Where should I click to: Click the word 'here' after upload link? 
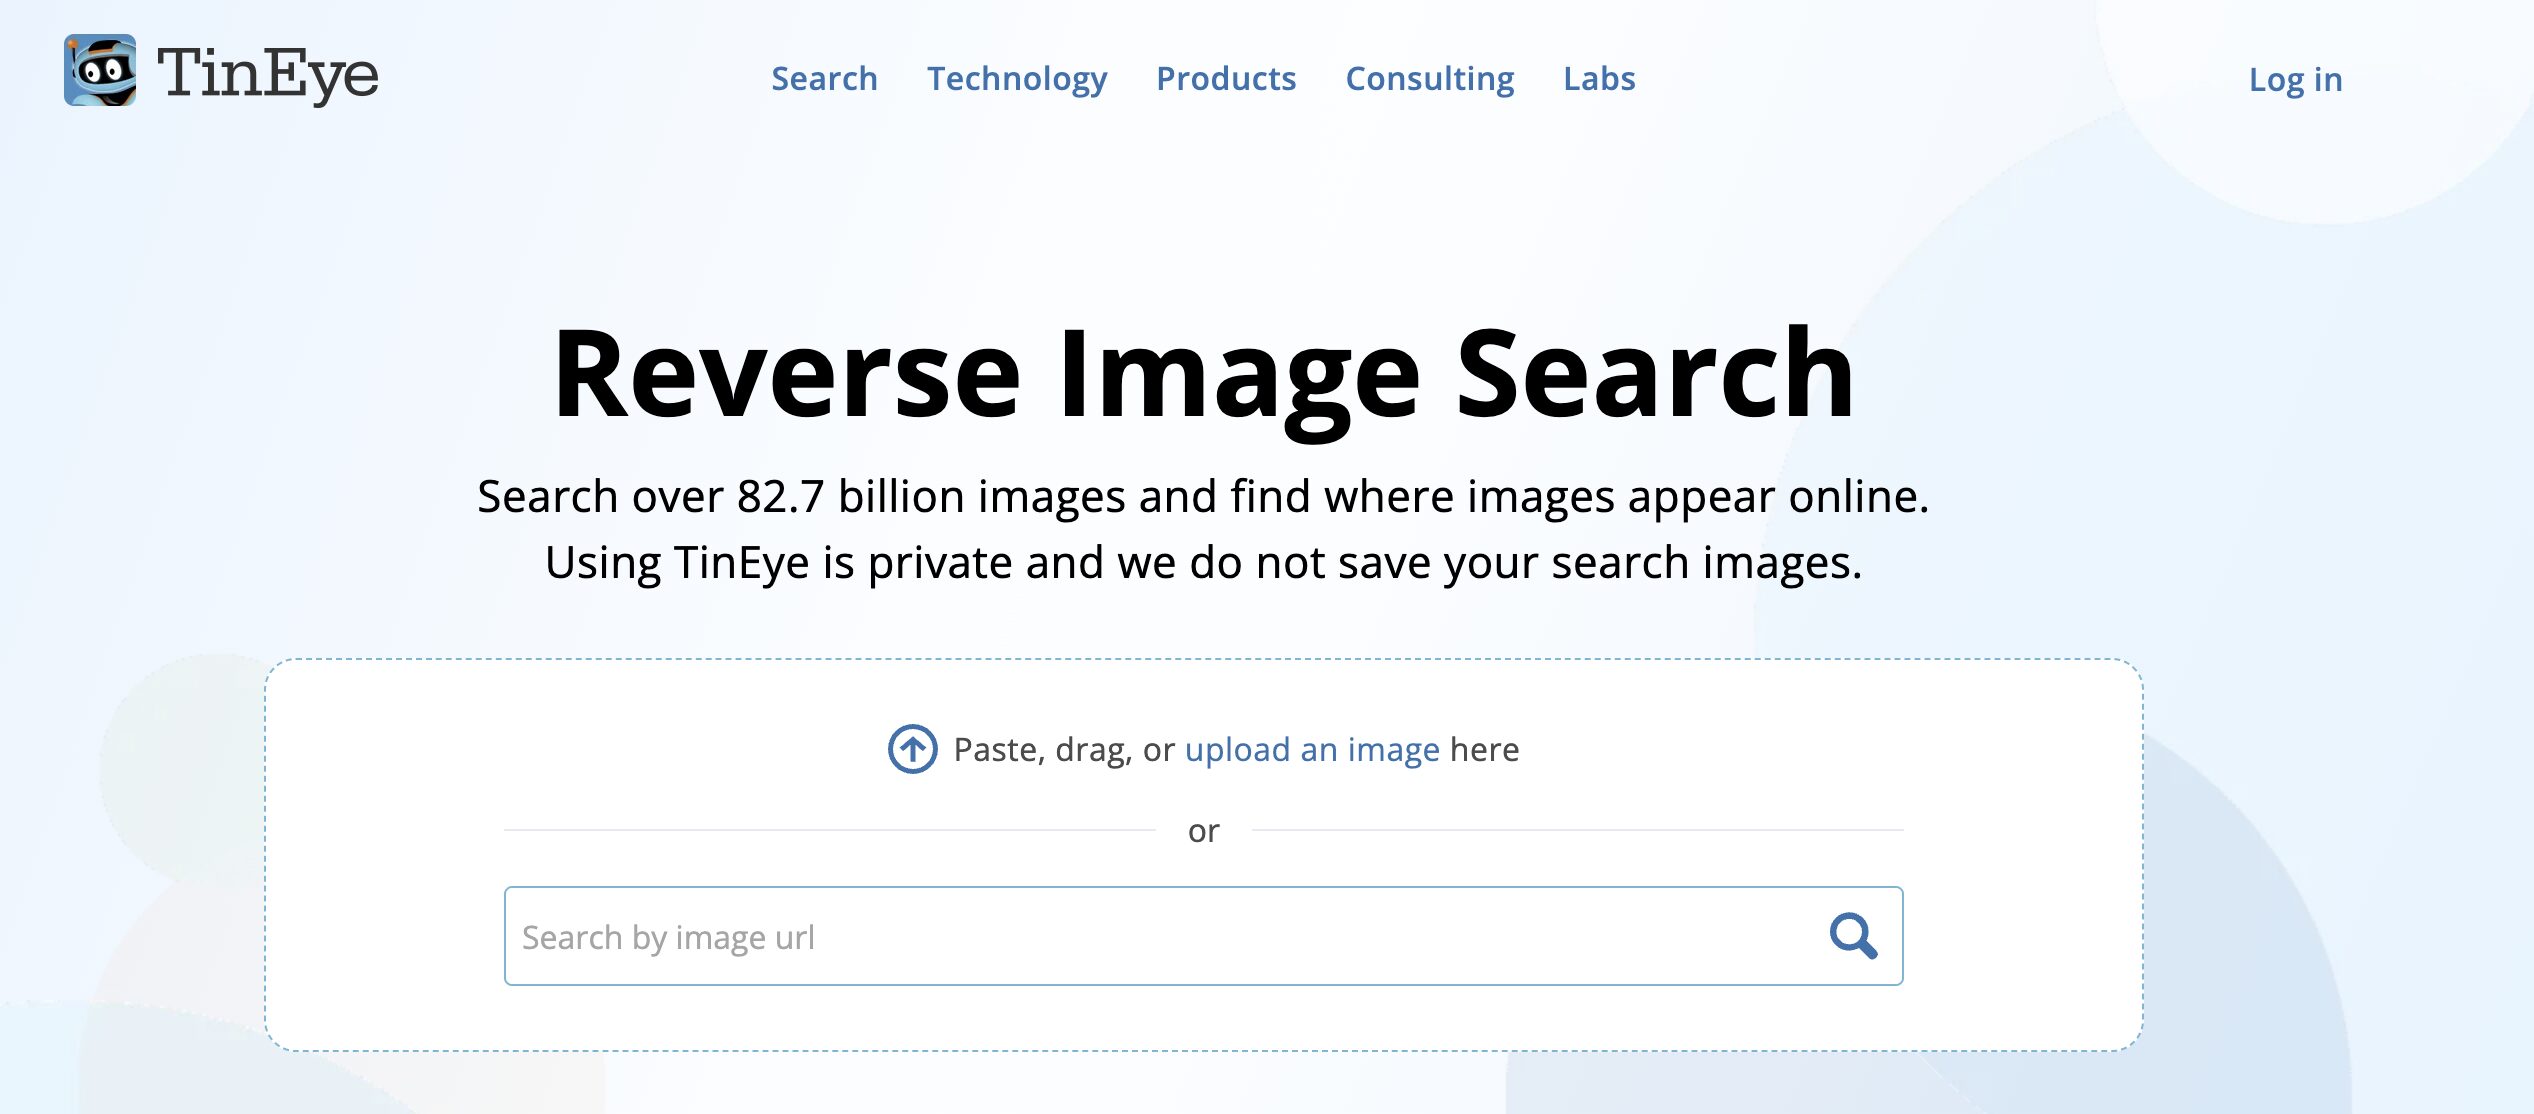1484,749
